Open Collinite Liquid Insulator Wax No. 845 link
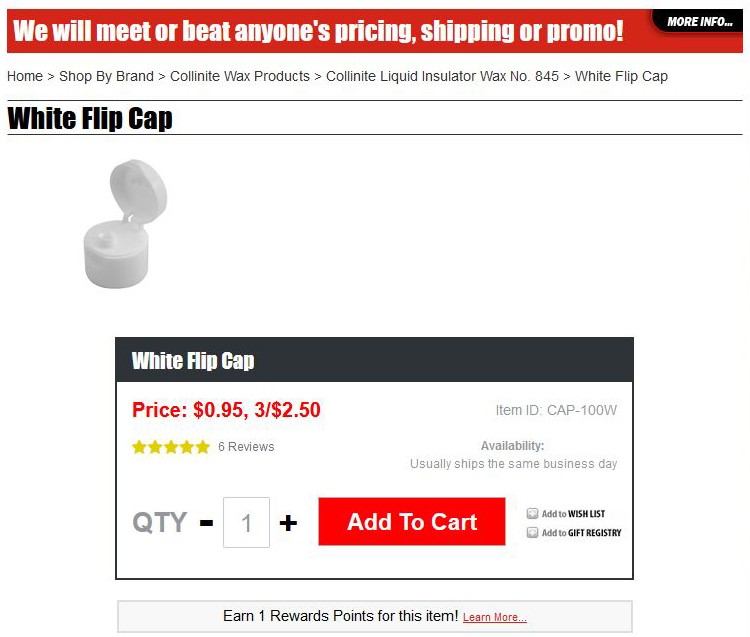 click(x=442, y=76)
